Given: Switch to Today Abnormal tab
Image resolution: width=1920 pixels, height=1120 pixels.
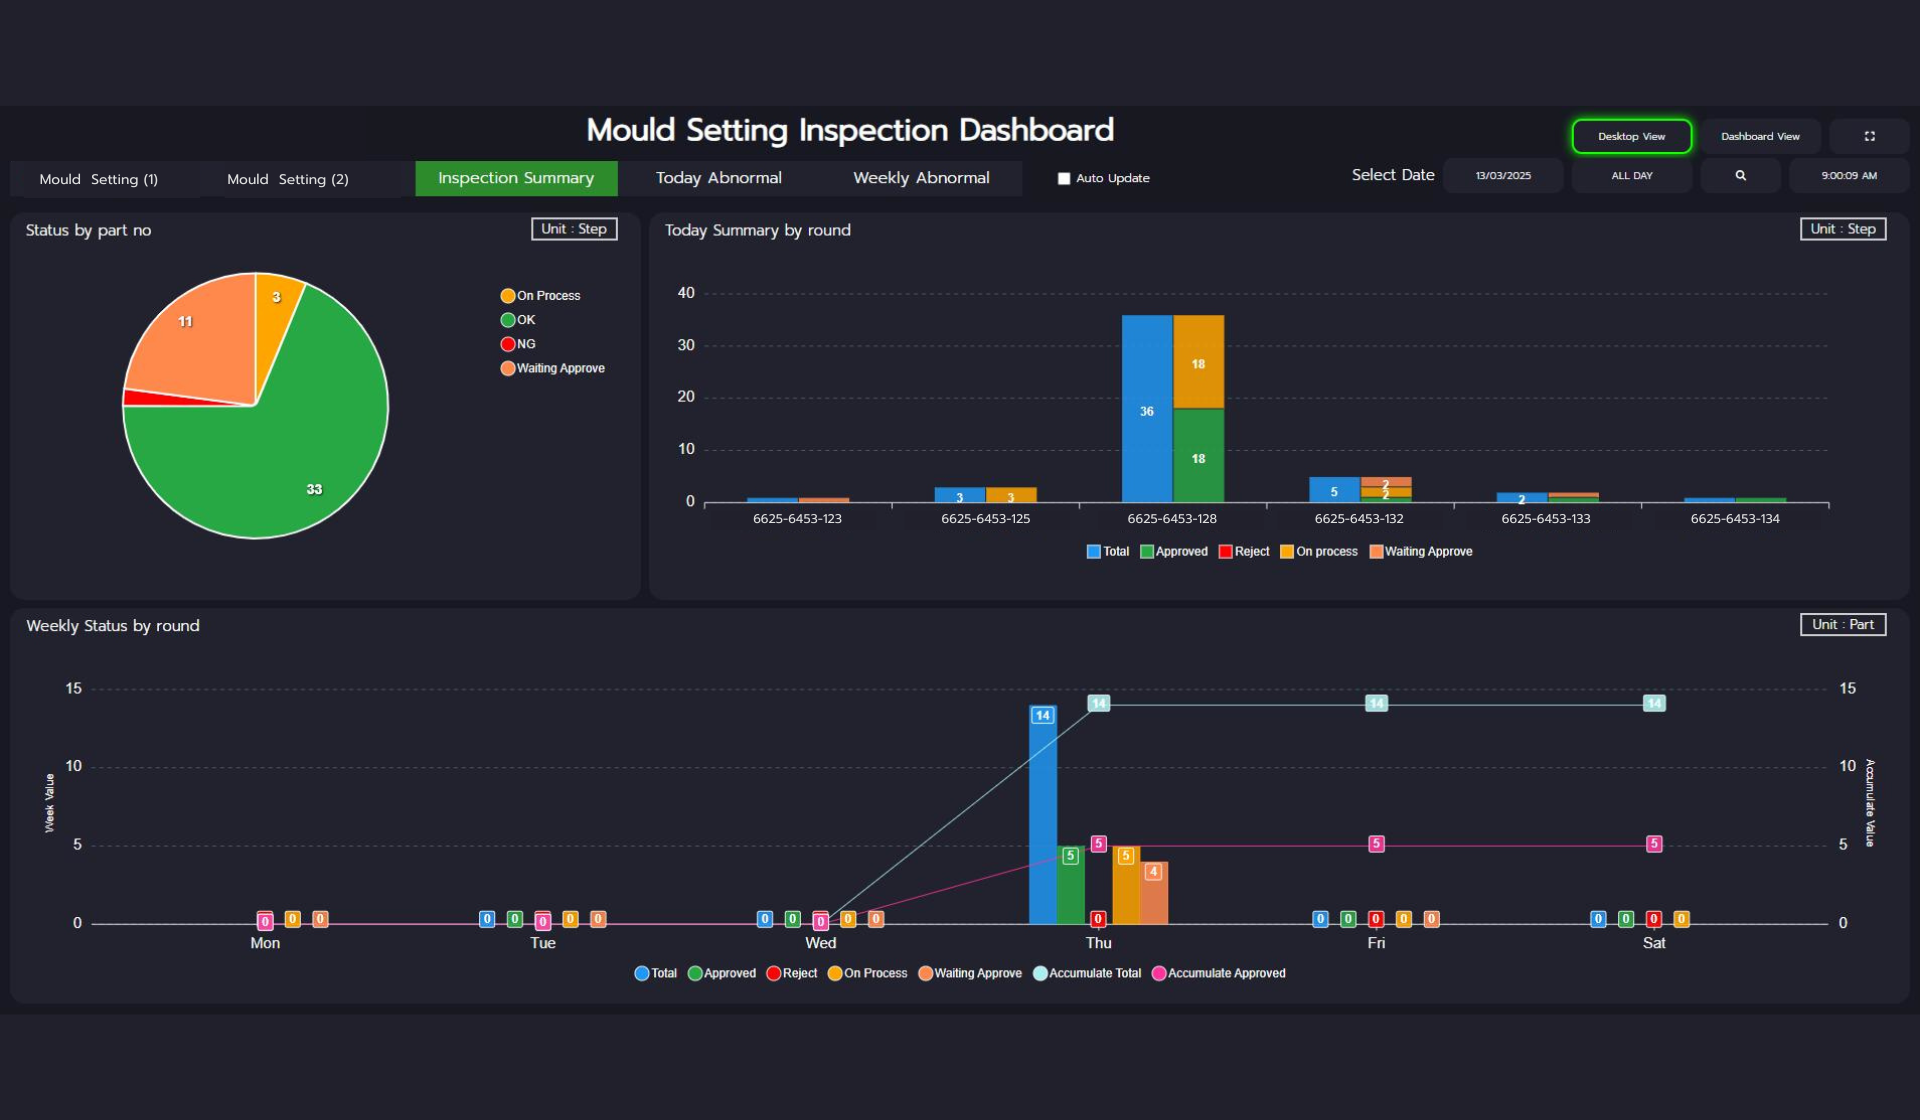Looking at the screenshot, I should coord(718,178).
